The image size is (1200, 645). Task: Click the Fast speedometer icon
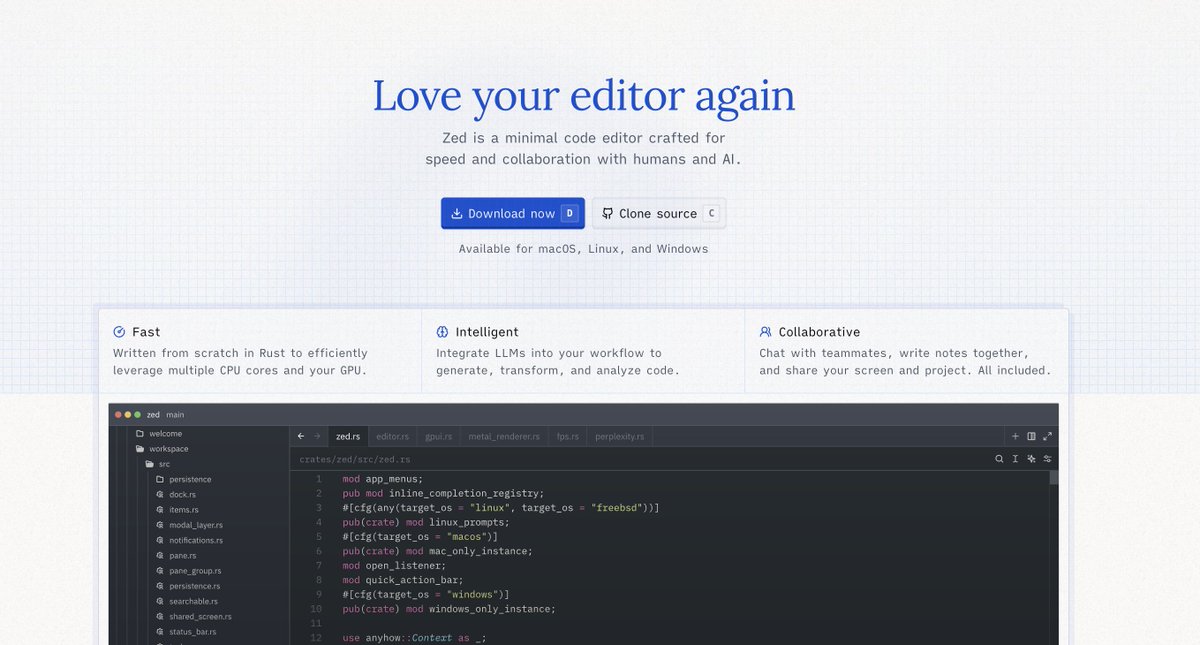click(119, 332)
